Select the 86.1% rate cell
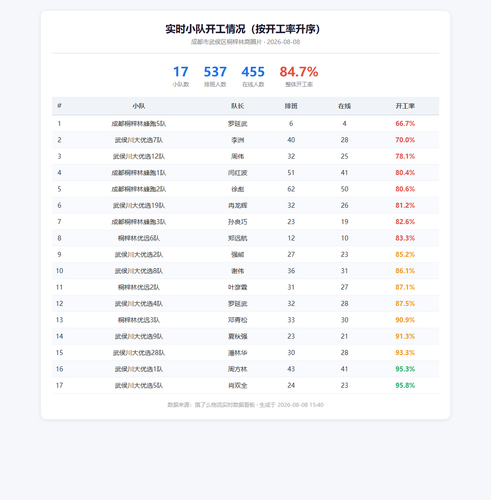The width and height of the screenshot is (491, 500). (x=405, y=271)
